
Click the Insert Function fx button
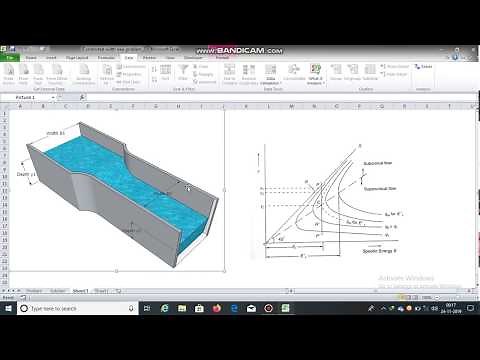pos(82,97)
